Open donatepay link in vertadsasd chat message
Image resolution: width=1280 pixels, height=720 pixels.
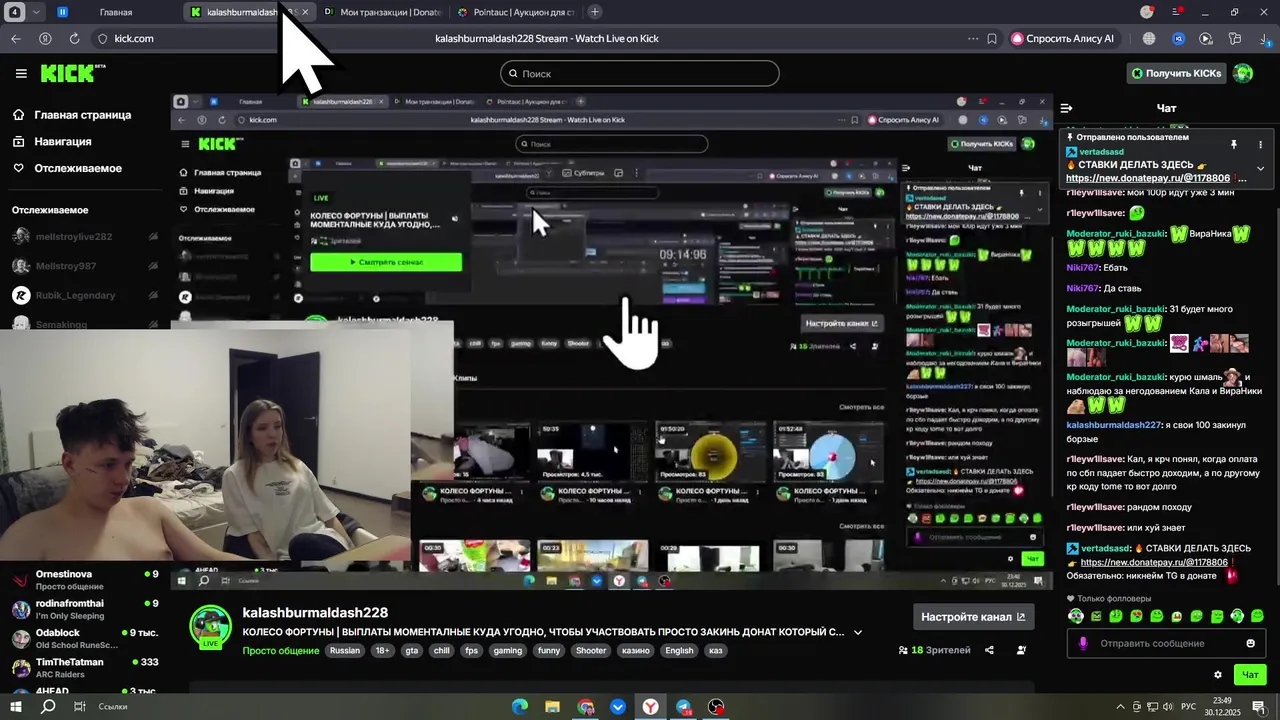click(1154, 562)
